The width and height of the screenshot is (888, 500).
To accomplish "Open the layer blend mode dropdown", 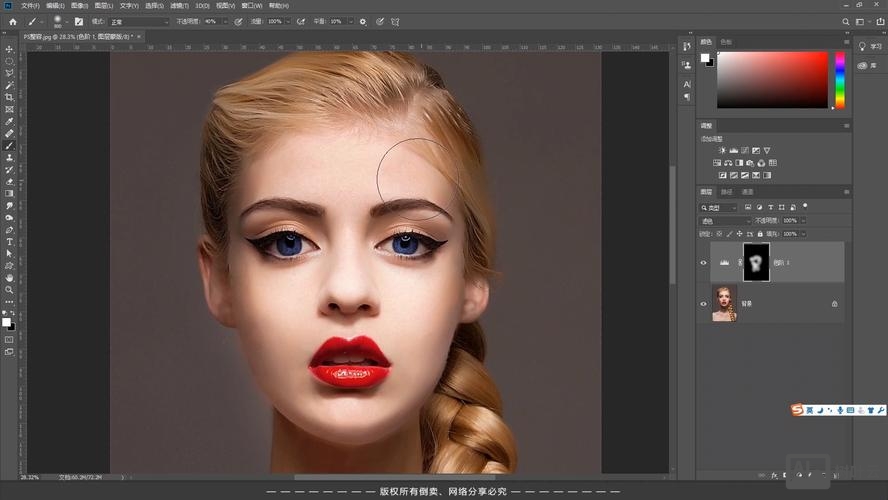I will 725,220.
